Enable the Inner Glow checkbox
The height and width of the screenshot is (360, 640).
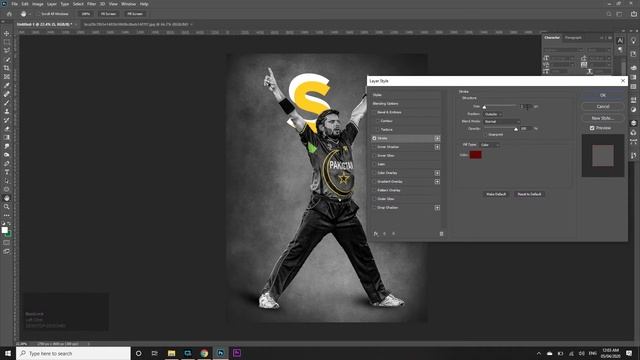[374, 156]
